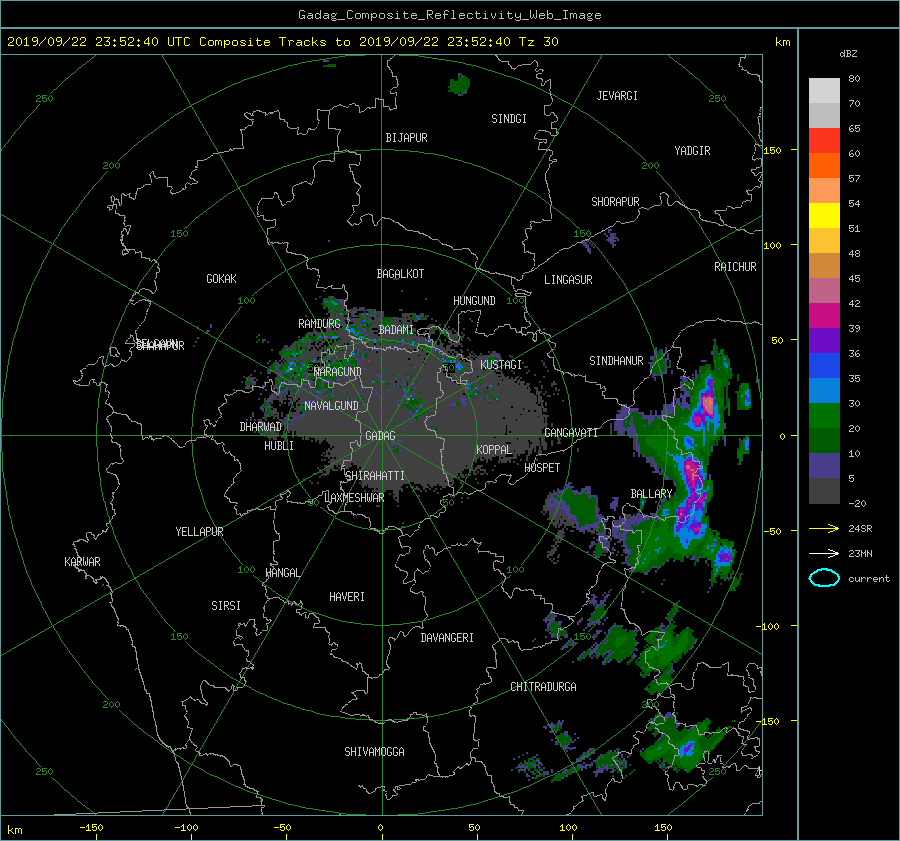Click the 24SR legend label

click(x=860, y=529)
